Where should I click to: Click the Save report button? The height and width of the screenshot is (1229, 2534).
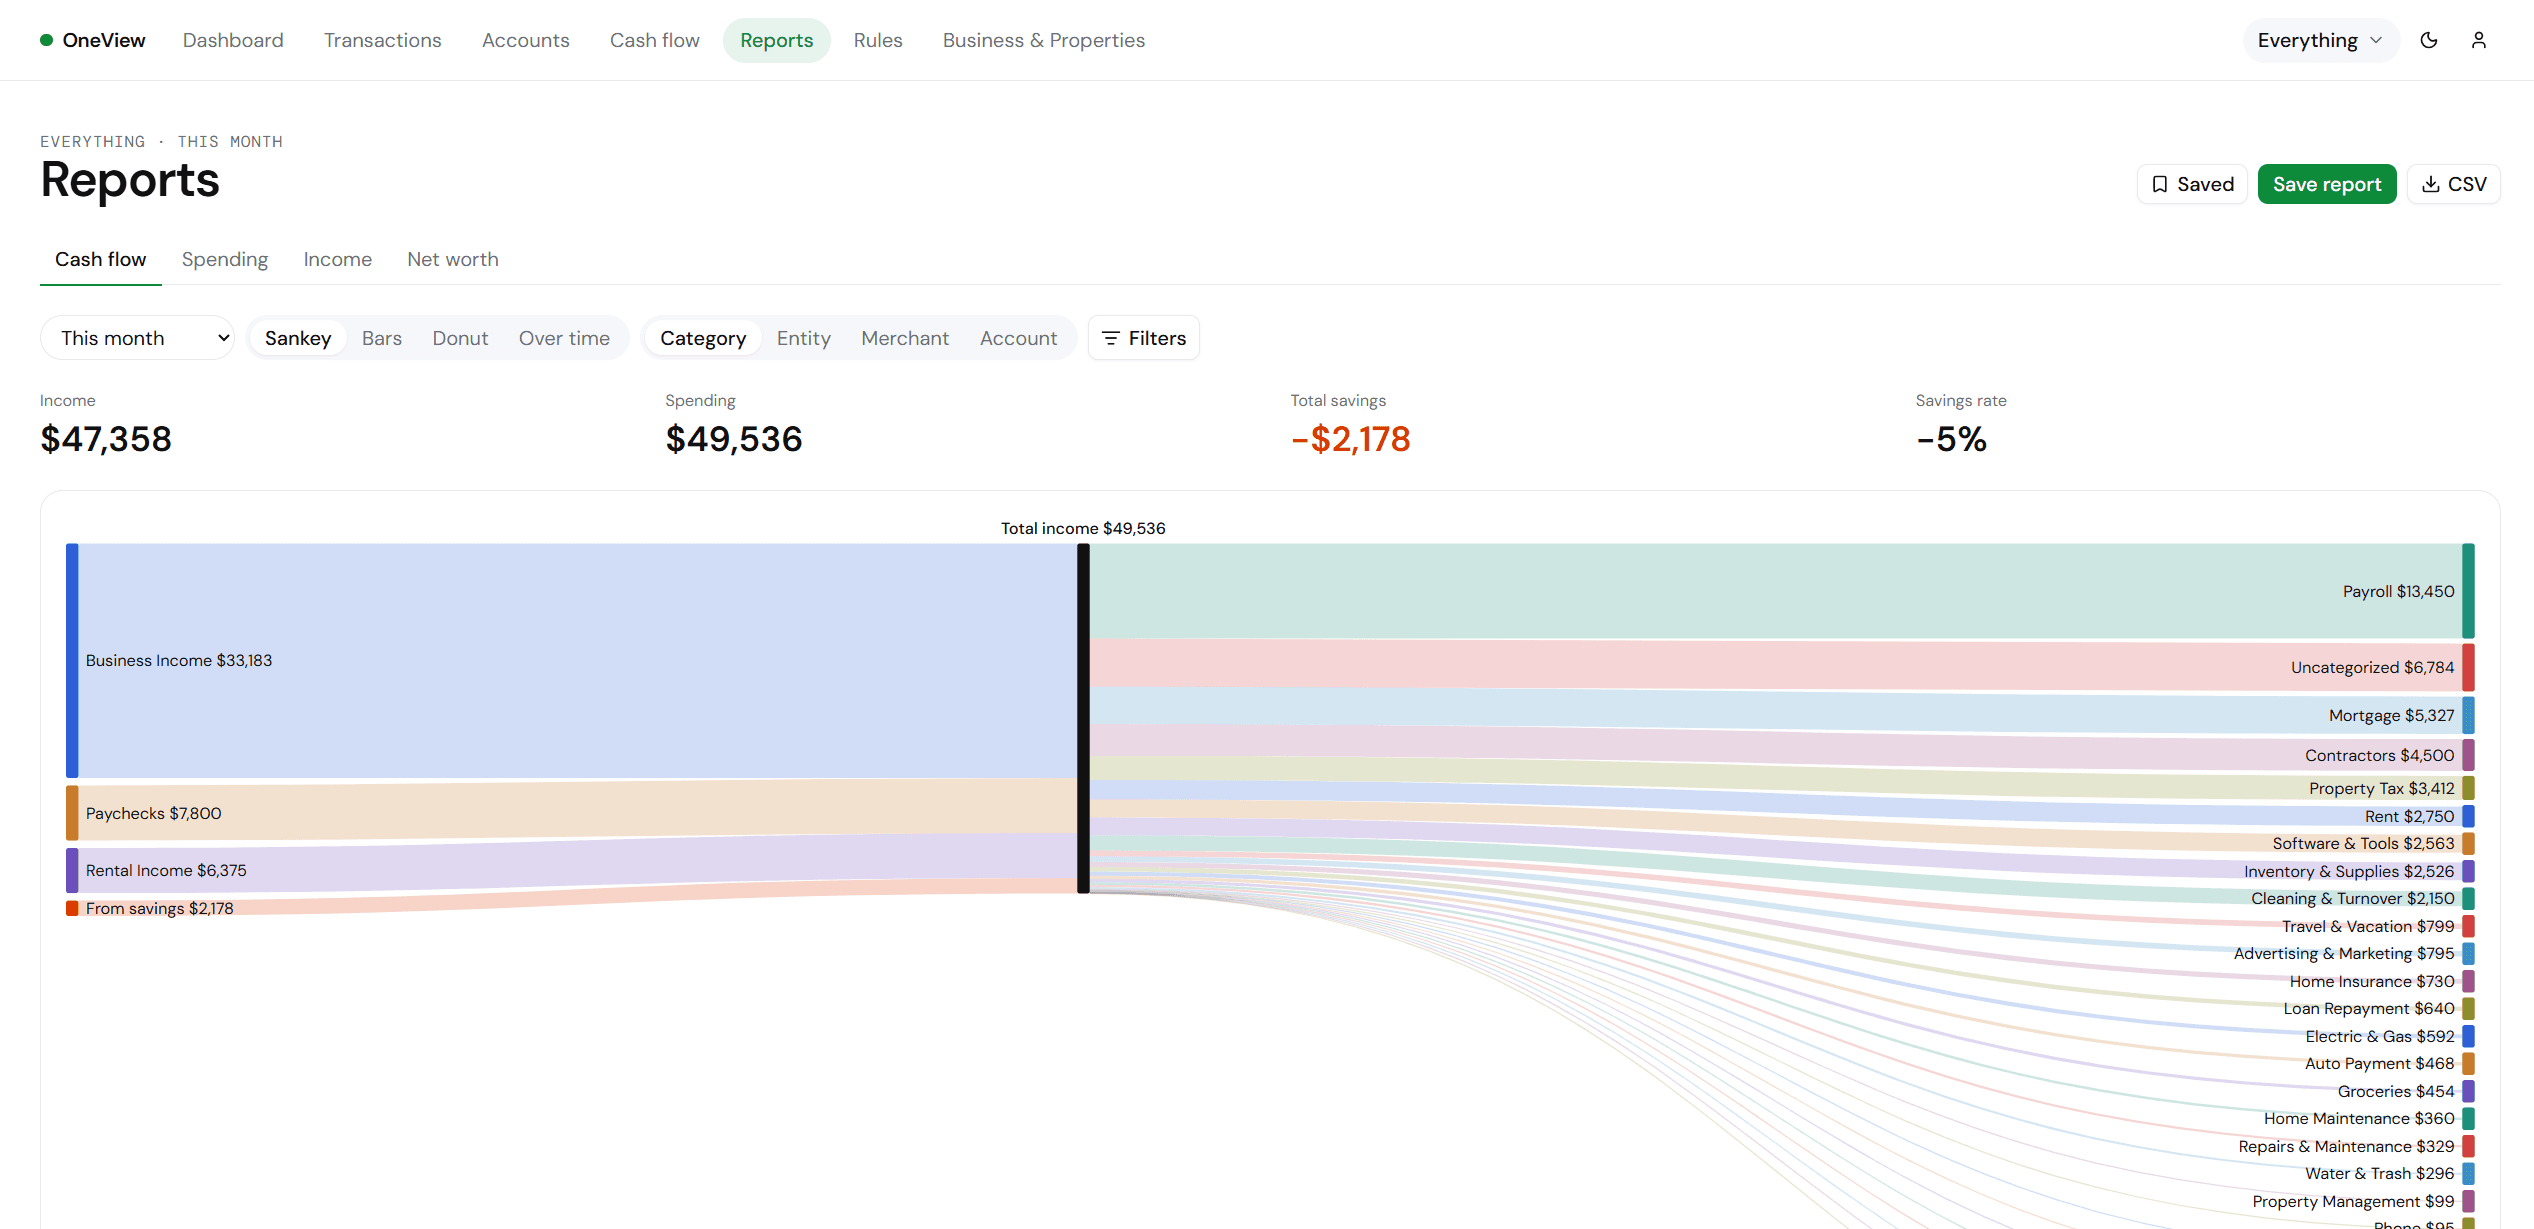tap(2327, 184)
